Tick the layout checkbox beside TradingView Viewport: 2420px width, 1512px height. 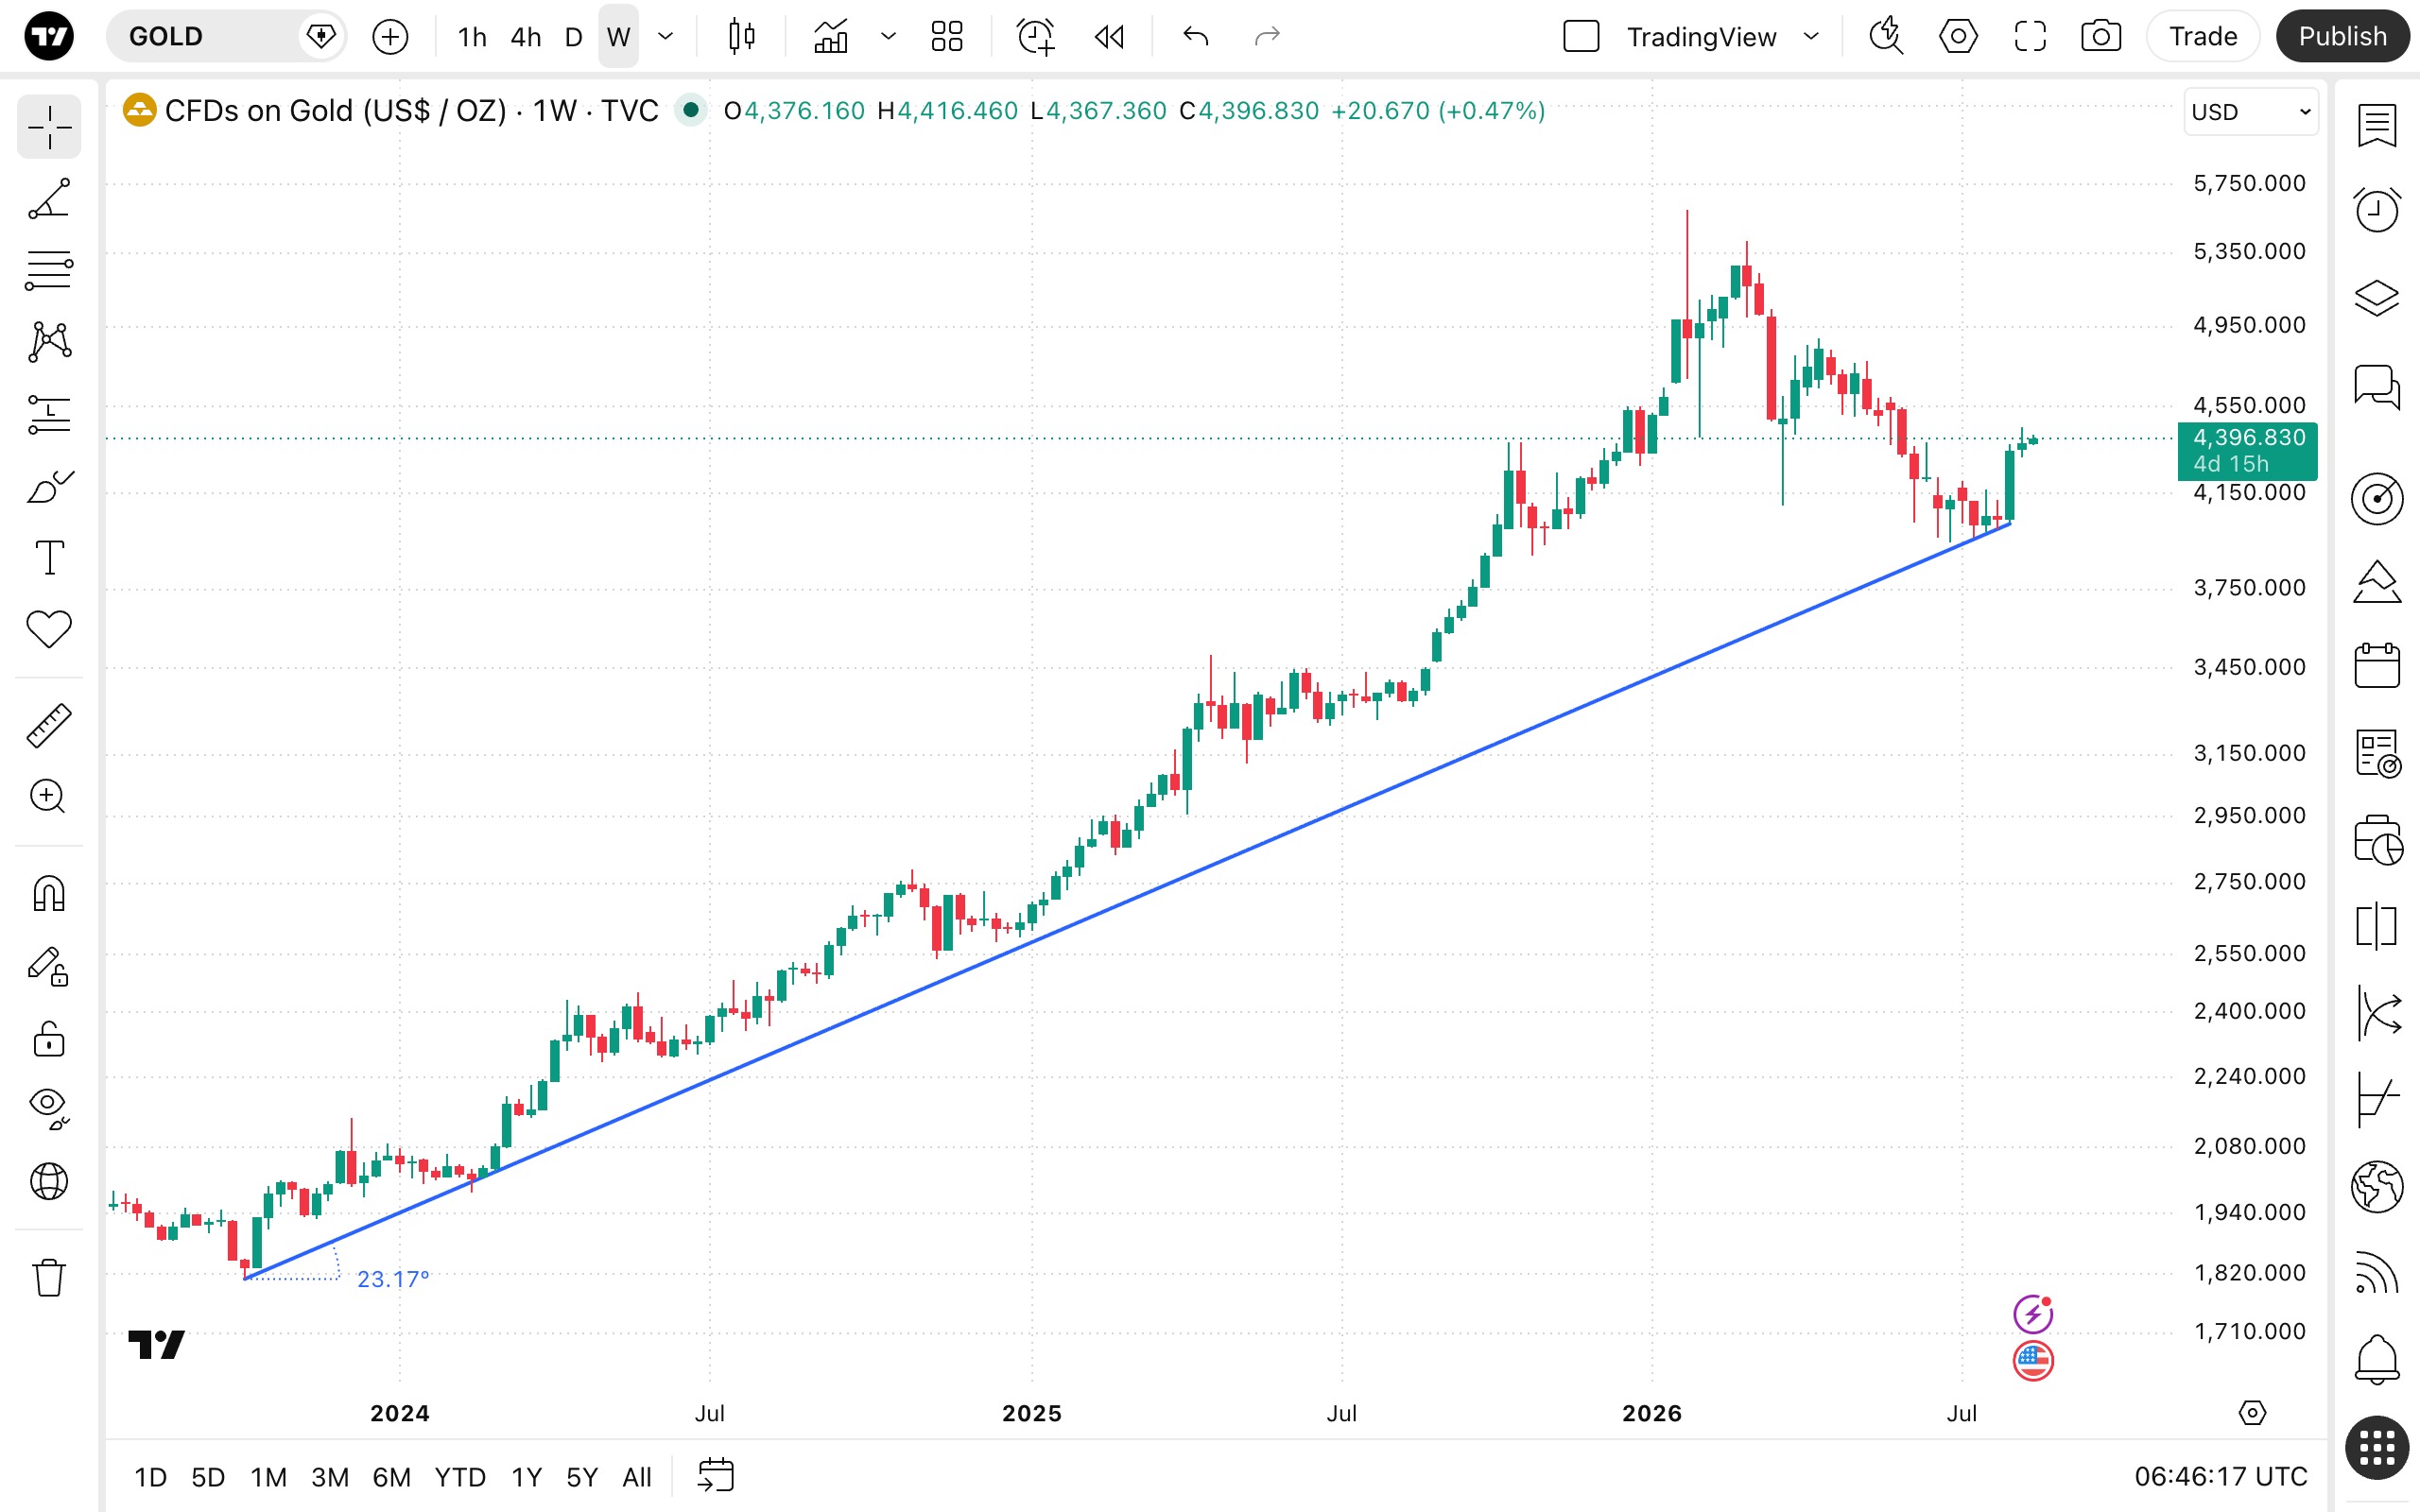coord(1581,37)
